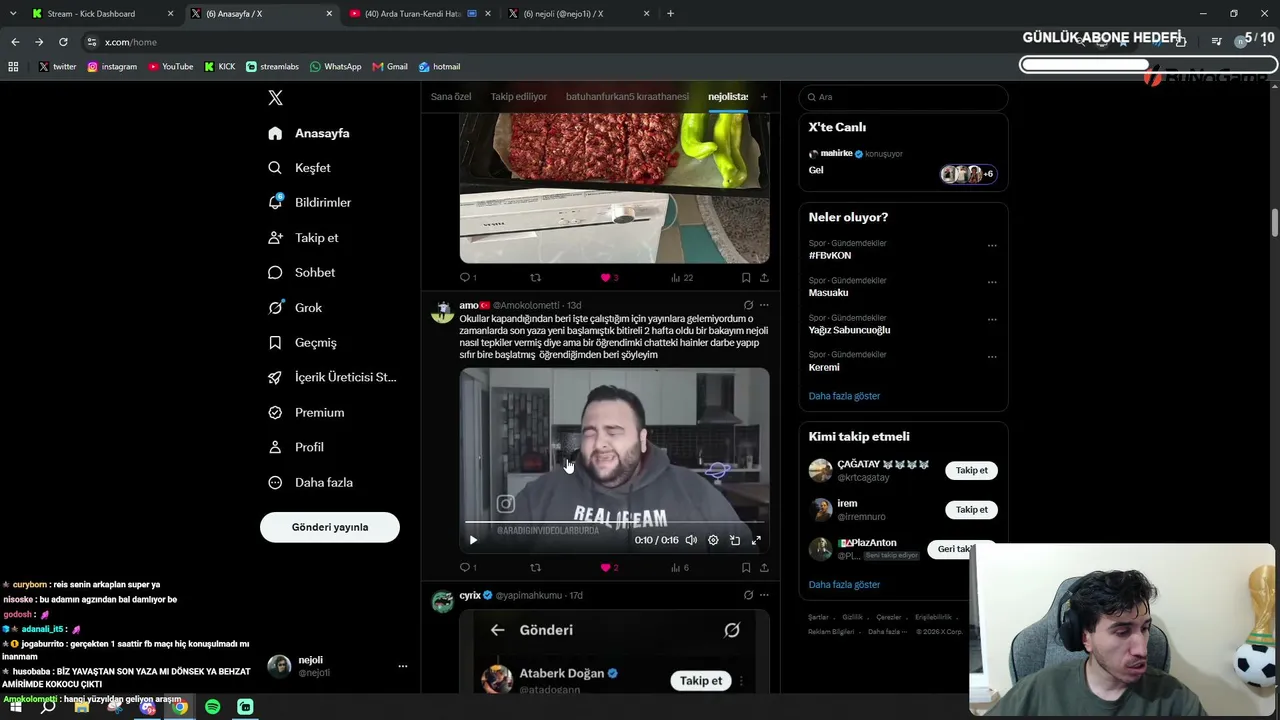Play the amo post video

click(x=473, y=540)
